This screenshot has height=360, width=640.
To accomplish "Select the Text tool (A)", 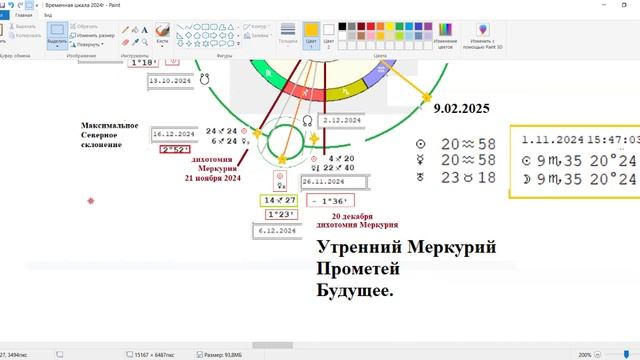I will [x=144, y=30].
